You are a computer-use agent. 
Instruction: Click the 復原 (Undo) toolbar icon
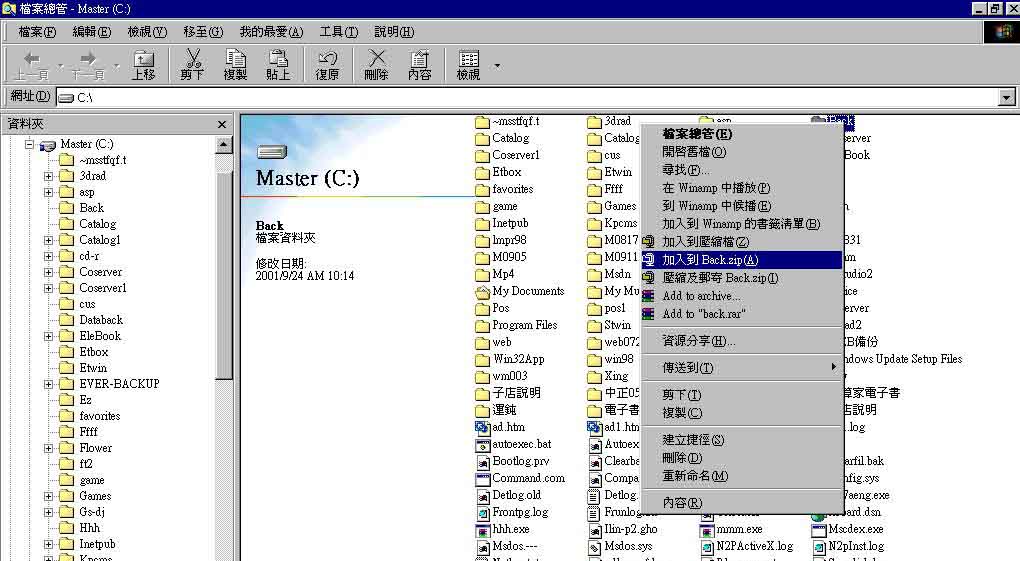tap(327, 65)
